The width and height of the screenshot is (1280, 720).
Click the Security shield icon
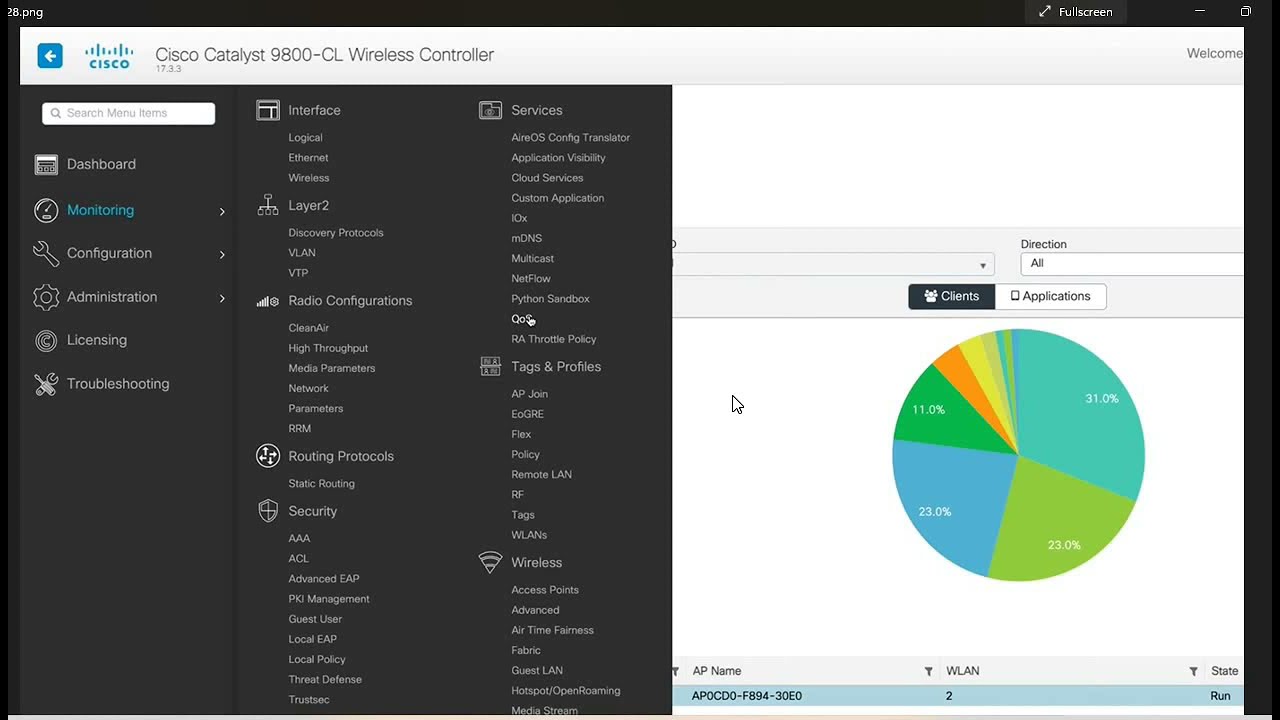(268, 511)
